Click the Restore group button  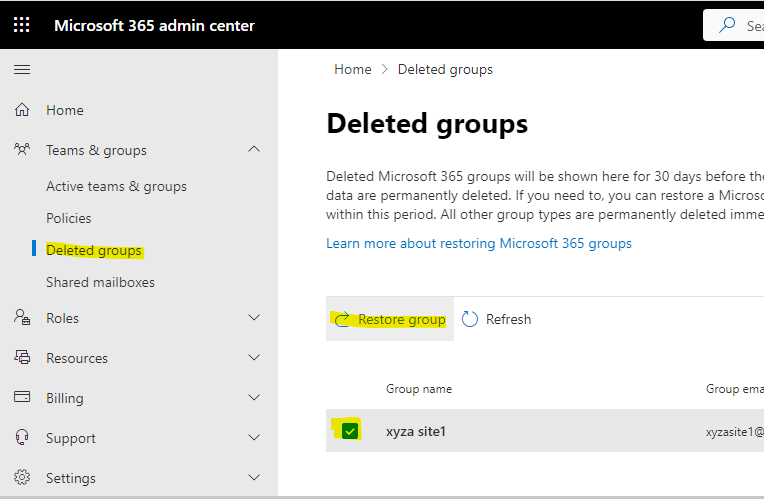pyautogui.click(x=390, y=319)
